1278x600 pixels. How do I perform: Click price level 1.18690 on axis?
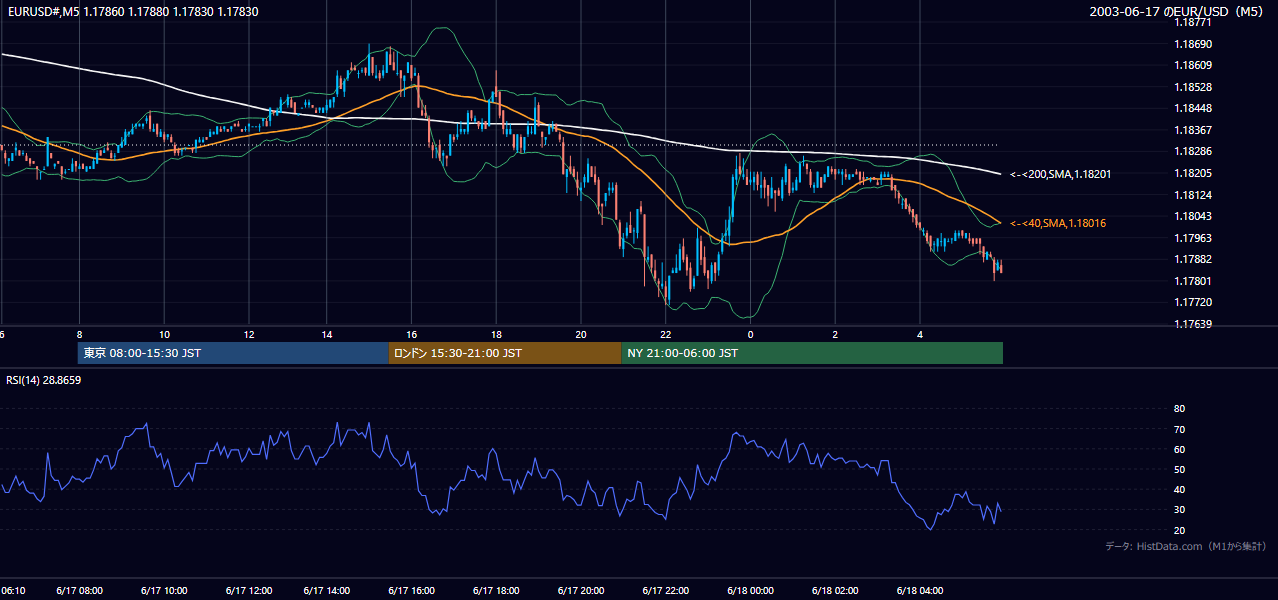[1194, 44]
